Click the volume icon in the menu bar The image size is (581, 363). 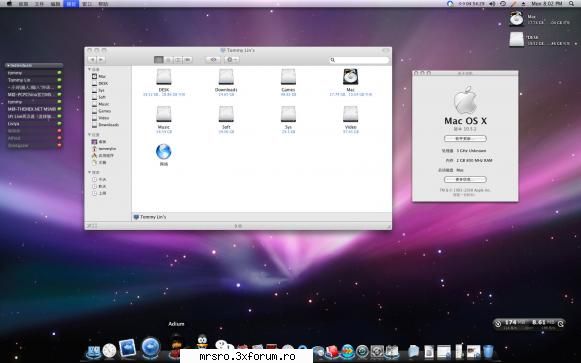[492, 4]
